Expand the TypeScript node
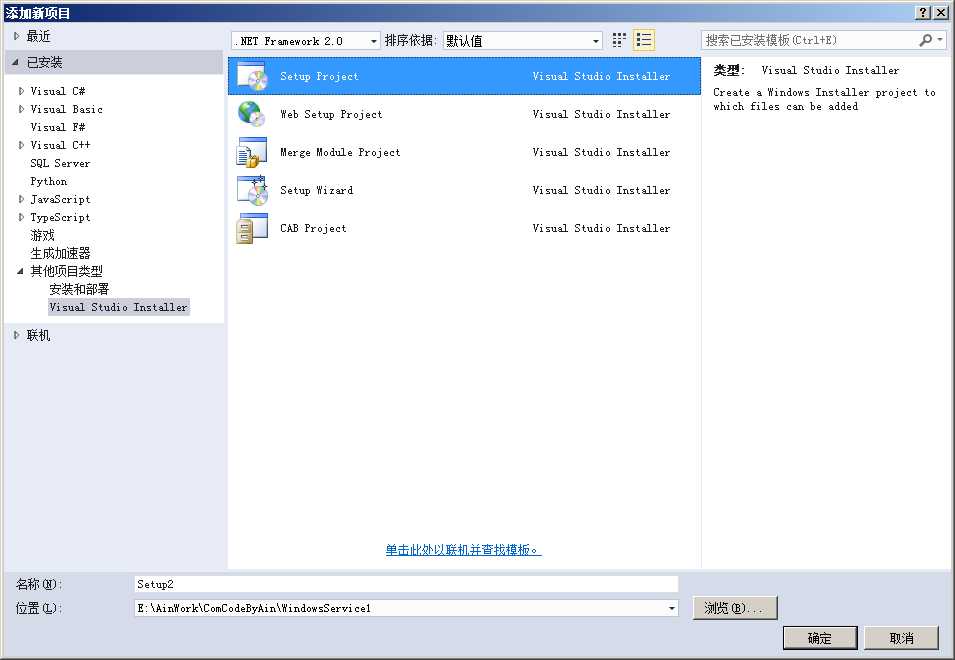Viewport: 955px width, 660px height. 21,217
